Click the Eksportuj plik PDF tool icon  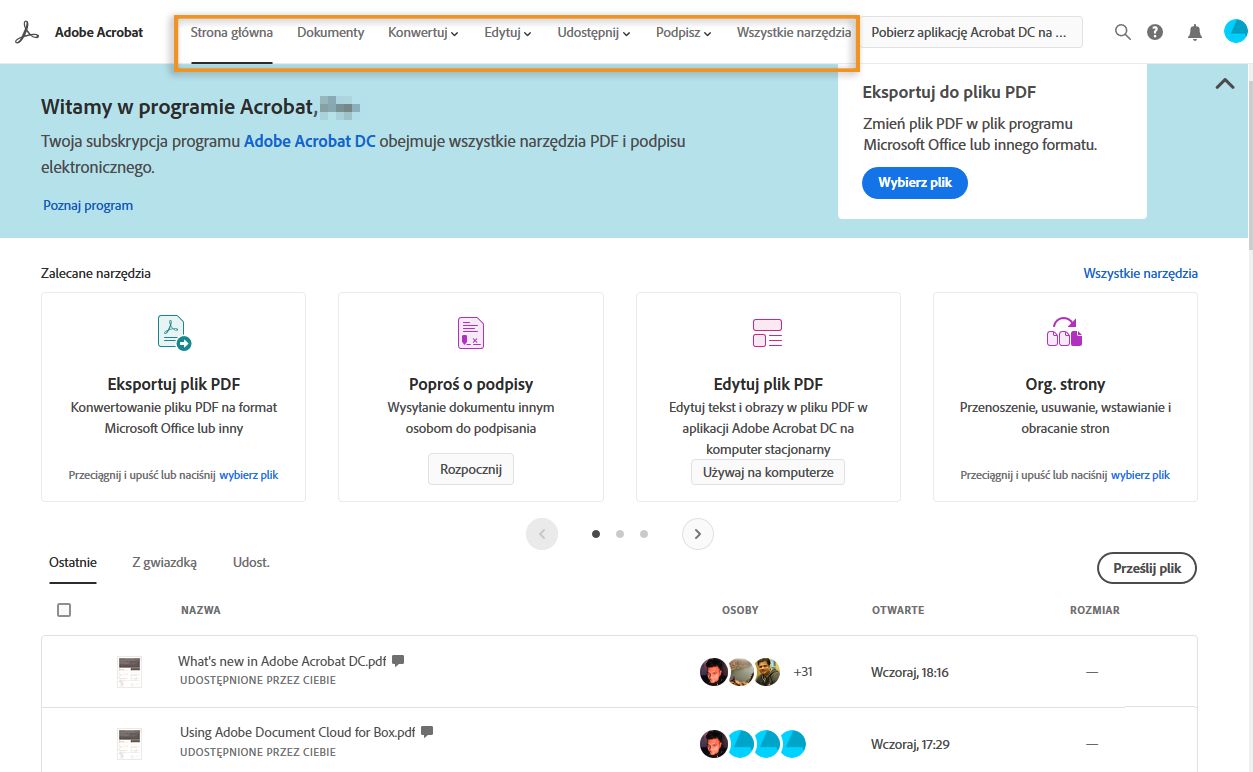174,332
